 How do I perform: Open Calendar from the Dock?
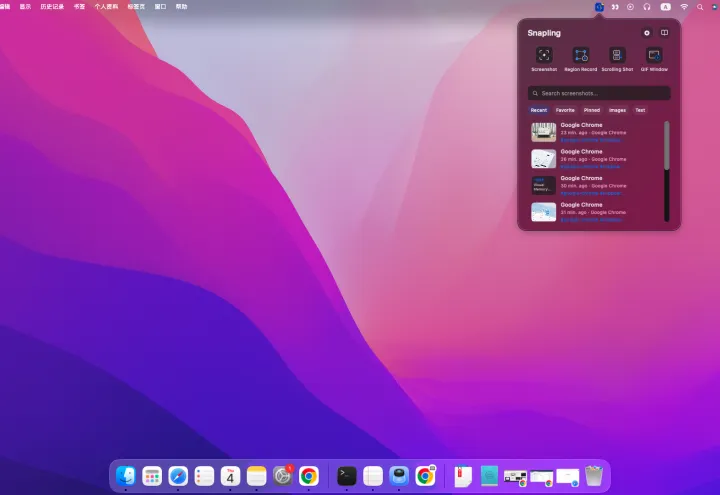(x=230, y=476)
